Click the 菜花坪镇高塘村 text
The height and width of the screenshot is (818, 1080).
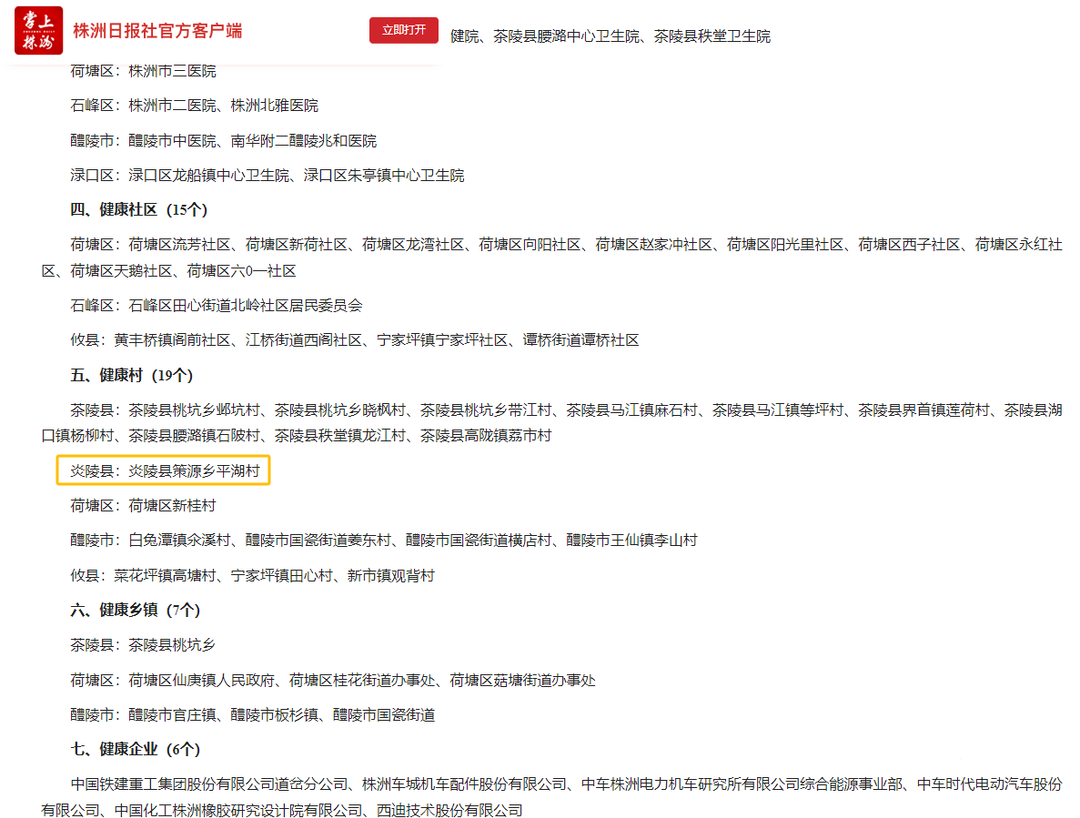tap(164, 575)
